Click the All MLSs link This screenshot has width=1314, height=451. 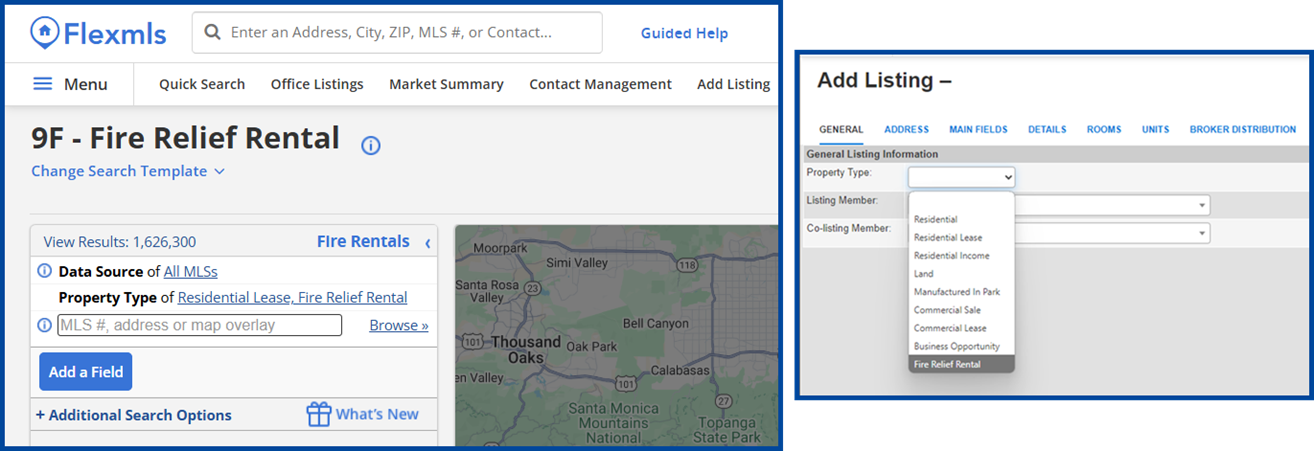click(190, 271)
